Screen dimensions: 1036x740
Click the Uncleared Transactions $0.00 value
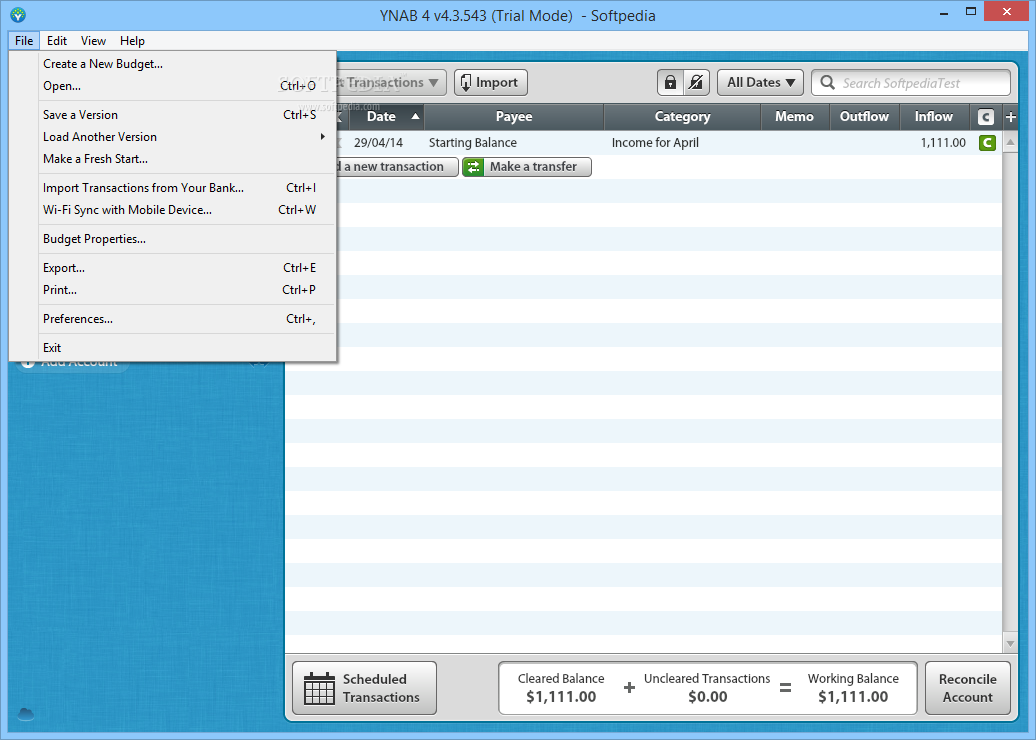click(707, 697)
